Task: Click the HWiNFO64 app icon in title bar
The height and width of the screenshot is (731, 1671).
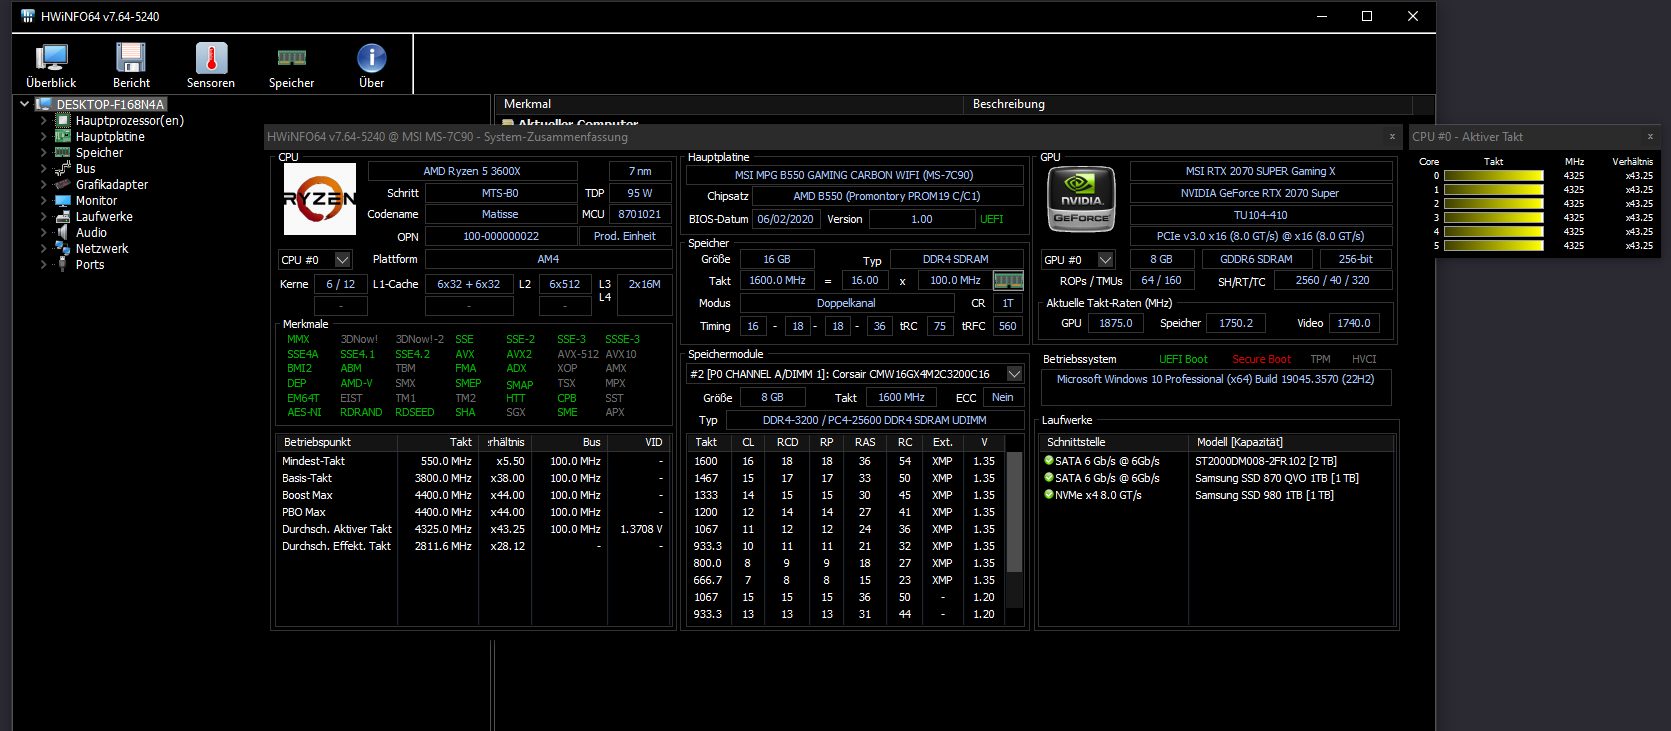Action: point(28,16)
